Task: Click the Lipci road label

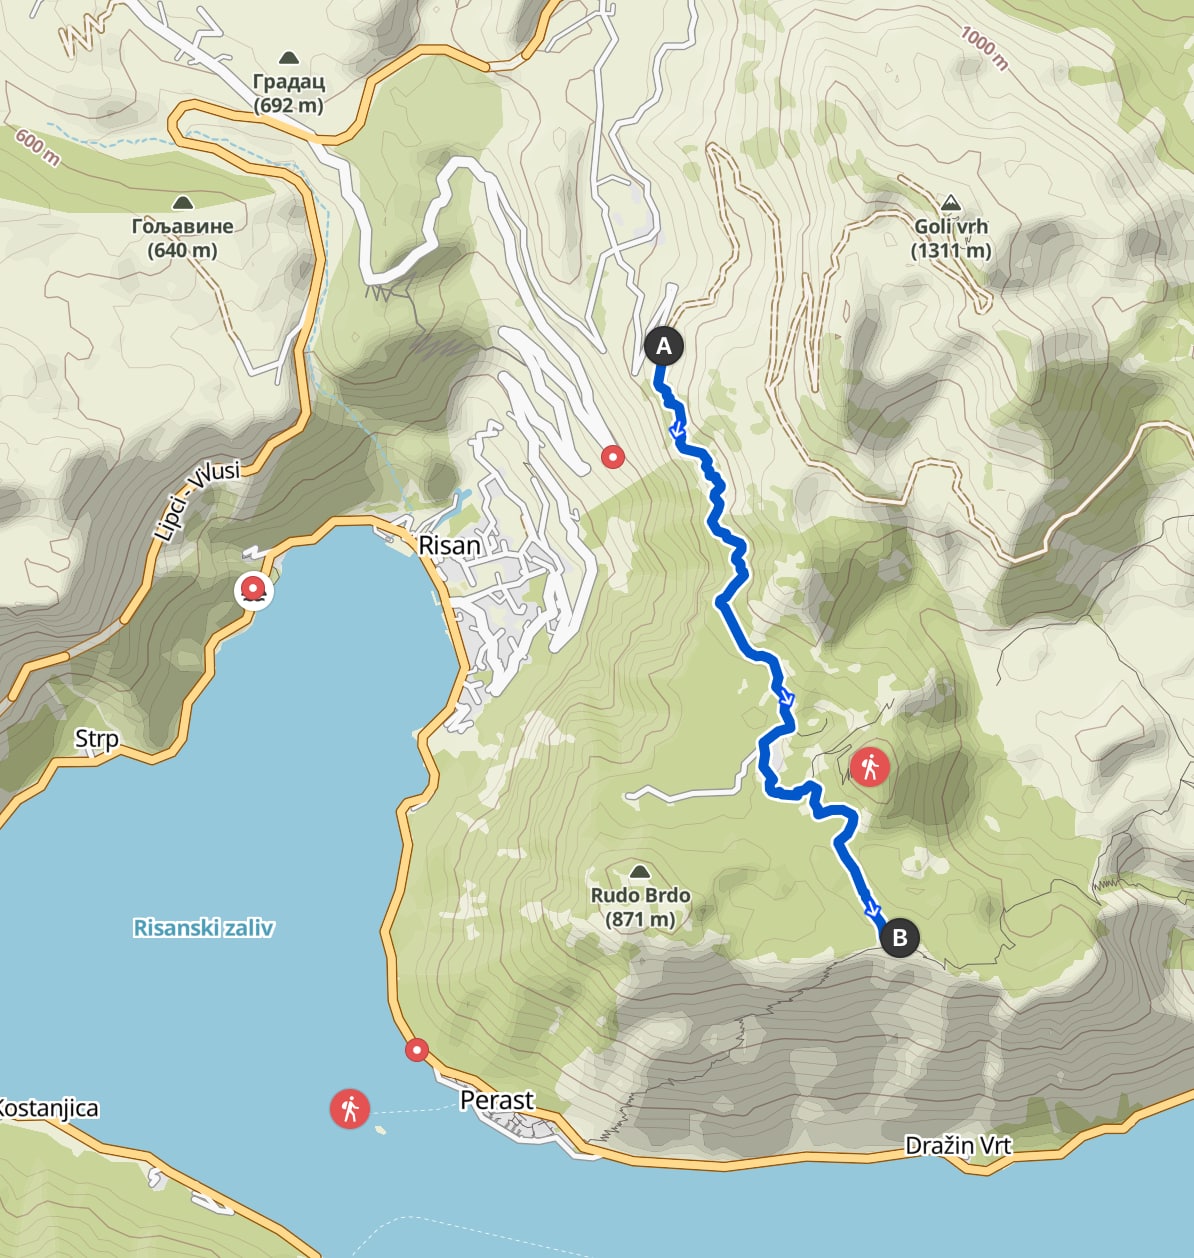Action: click(196, 501)
